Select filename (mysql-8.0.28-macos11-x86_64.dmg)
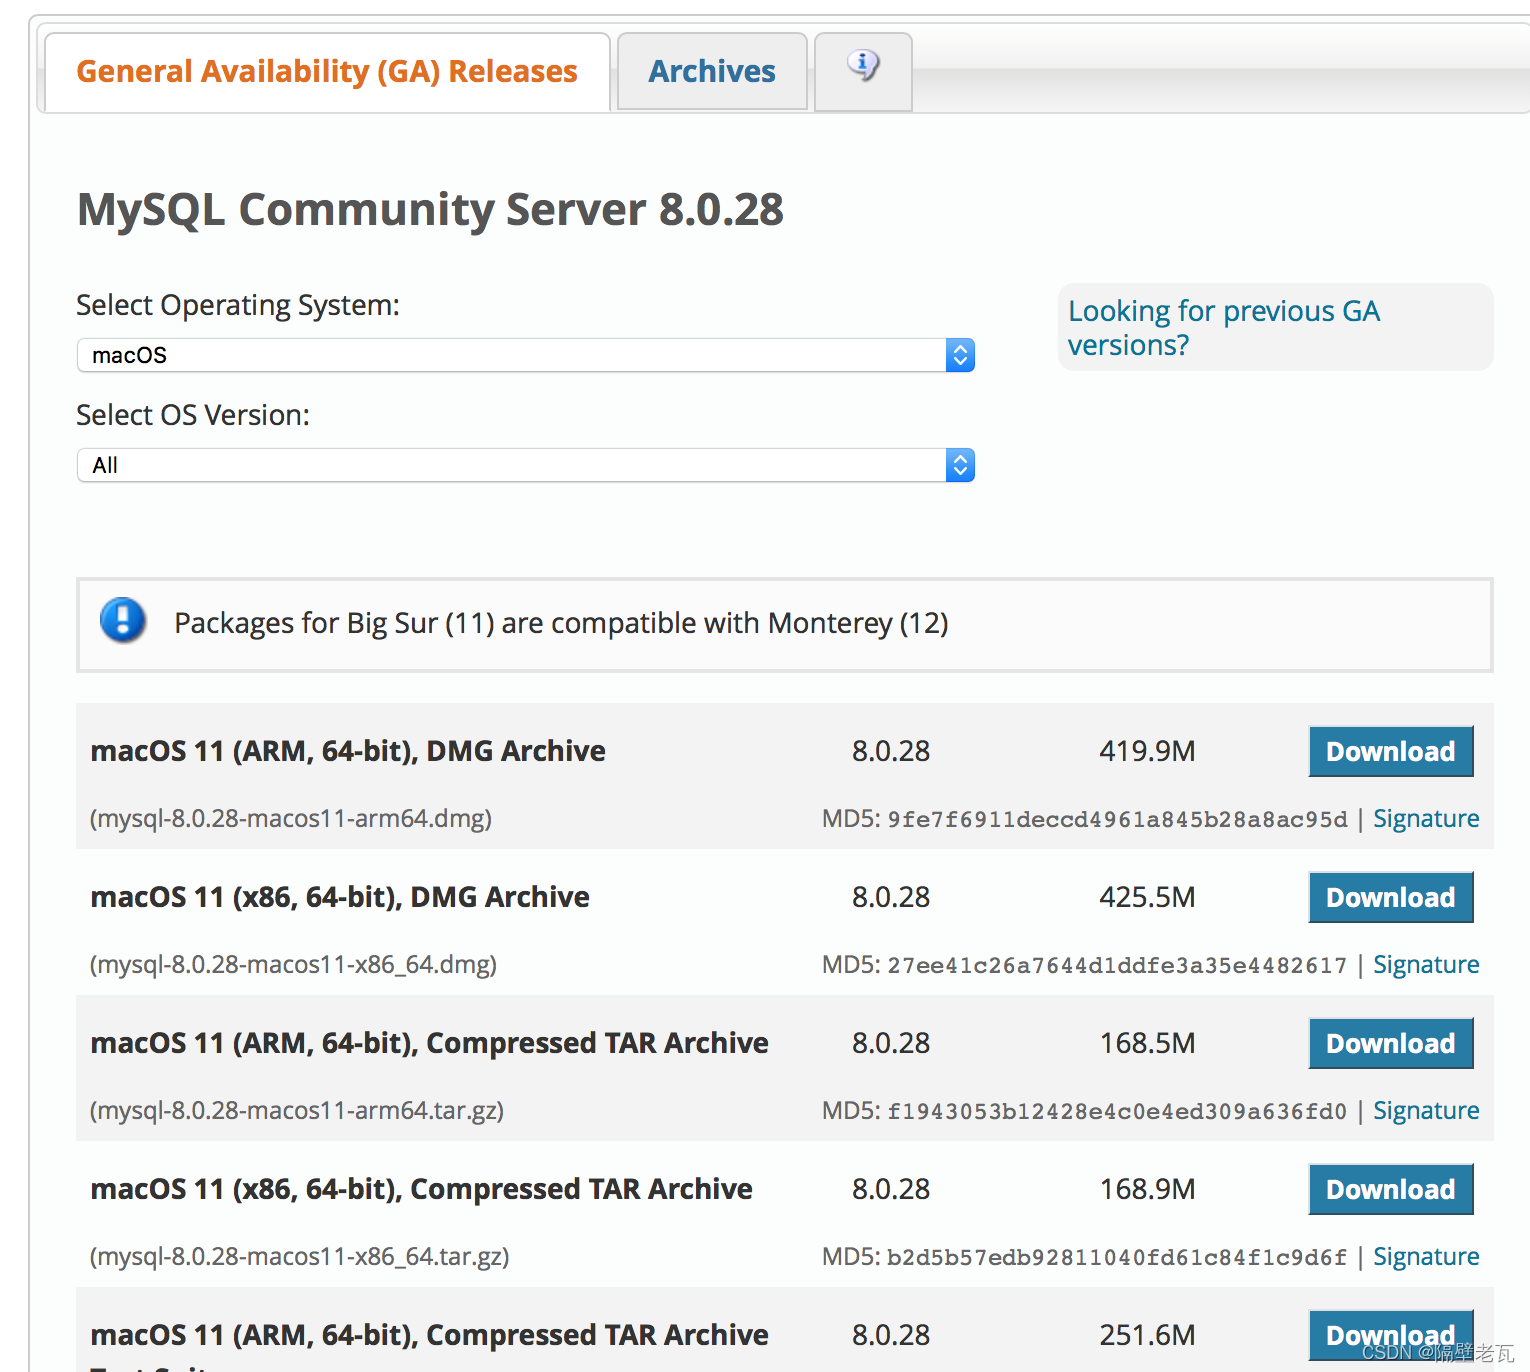 point(293,964)
